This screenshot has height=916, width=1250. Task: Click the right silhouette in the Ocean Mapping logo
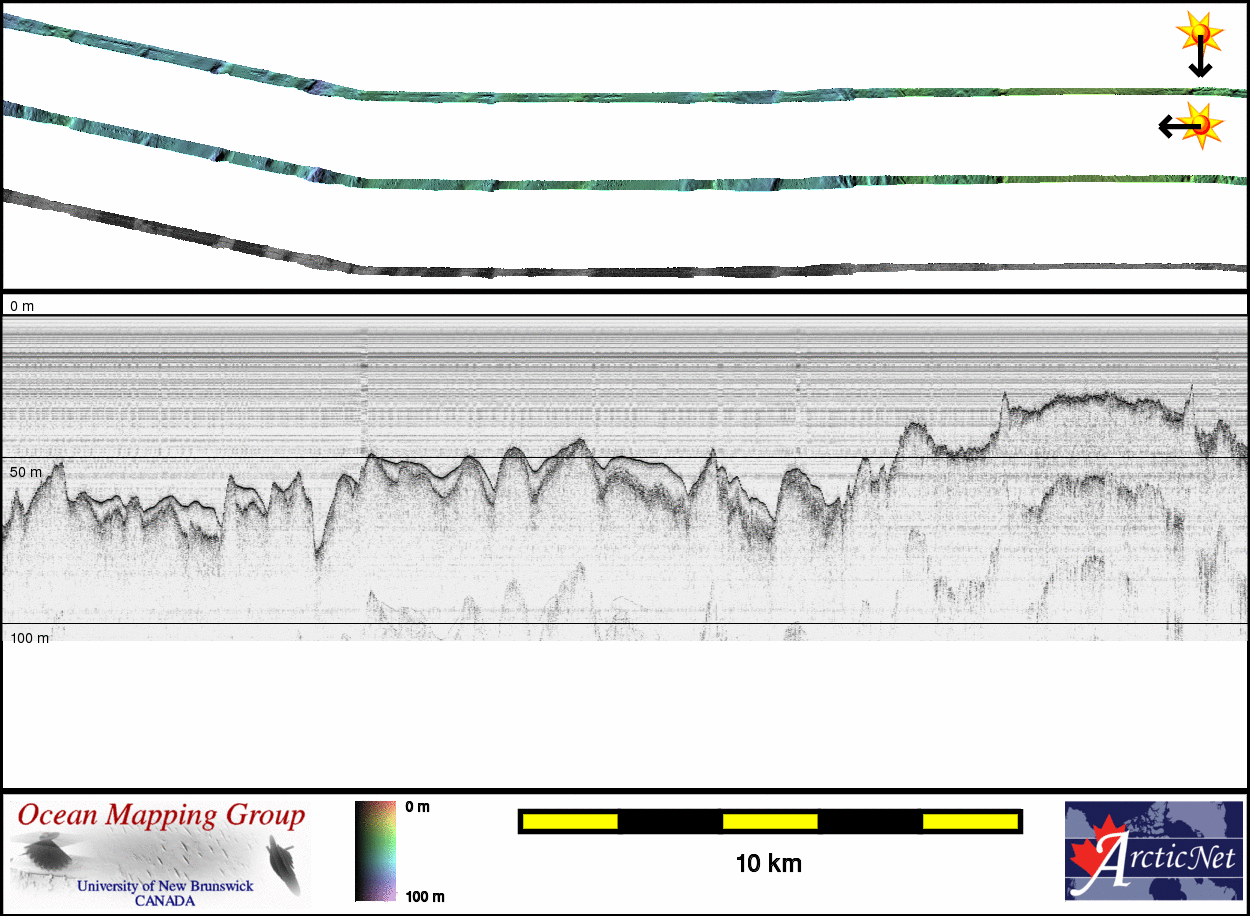coord(283,860)
